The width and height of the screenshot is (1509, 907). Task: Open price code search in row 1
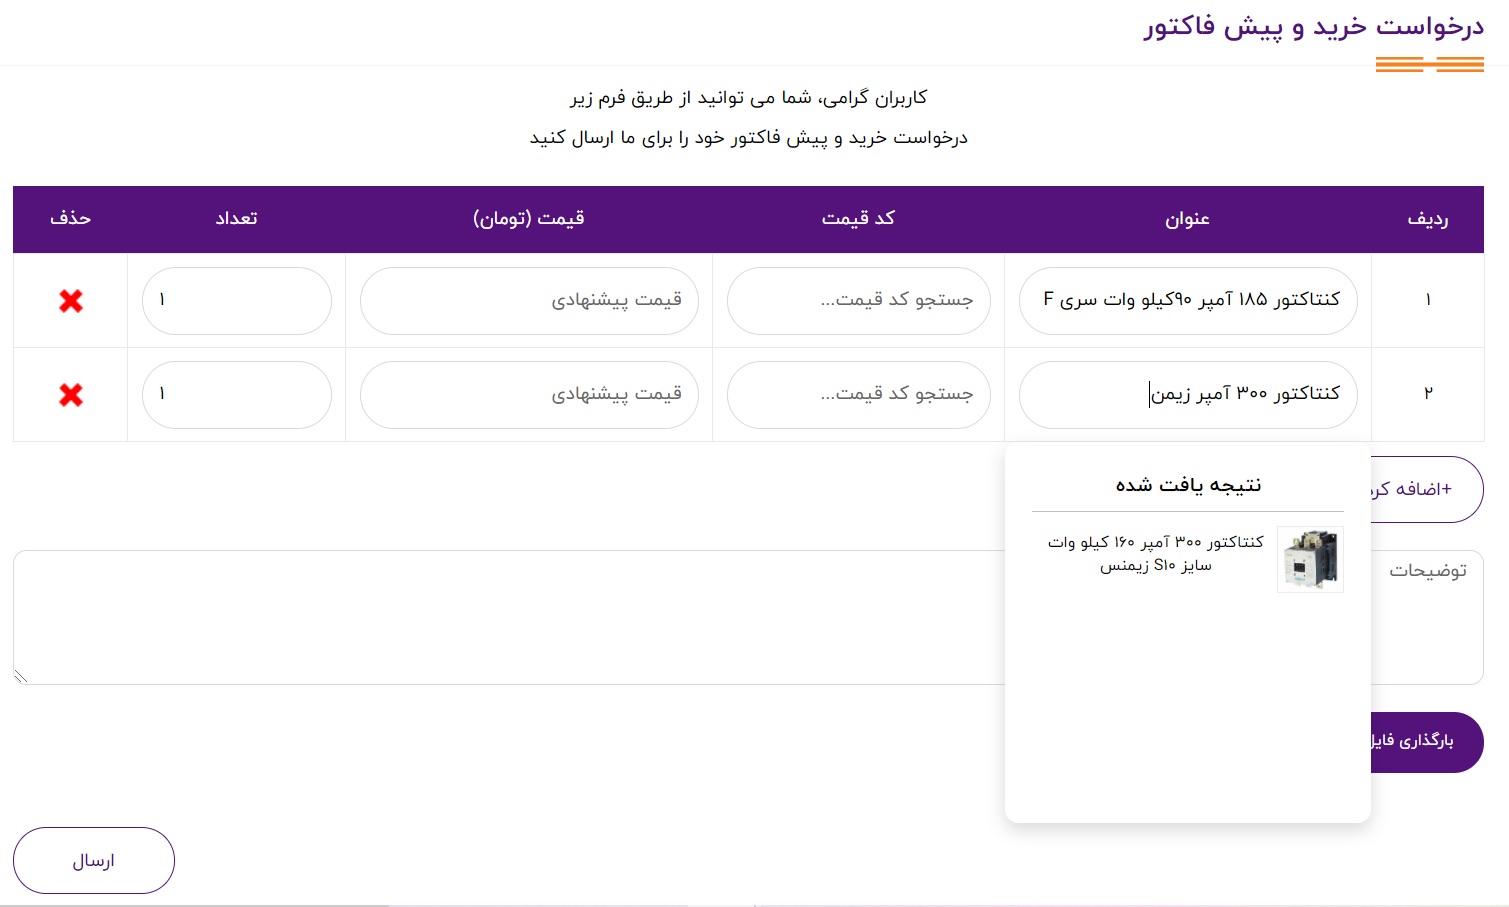pyautogui.click(x=858, y=300)
